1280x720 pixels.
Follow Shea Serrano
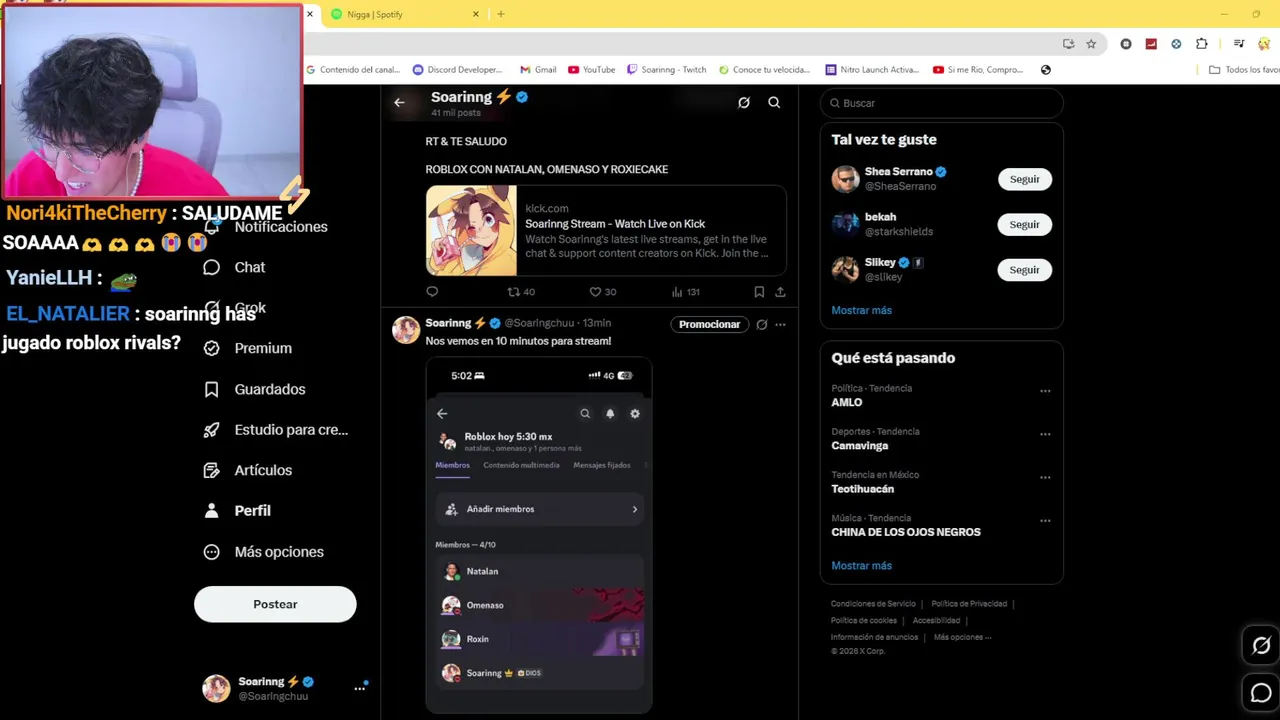click(x=1024, y=179)
